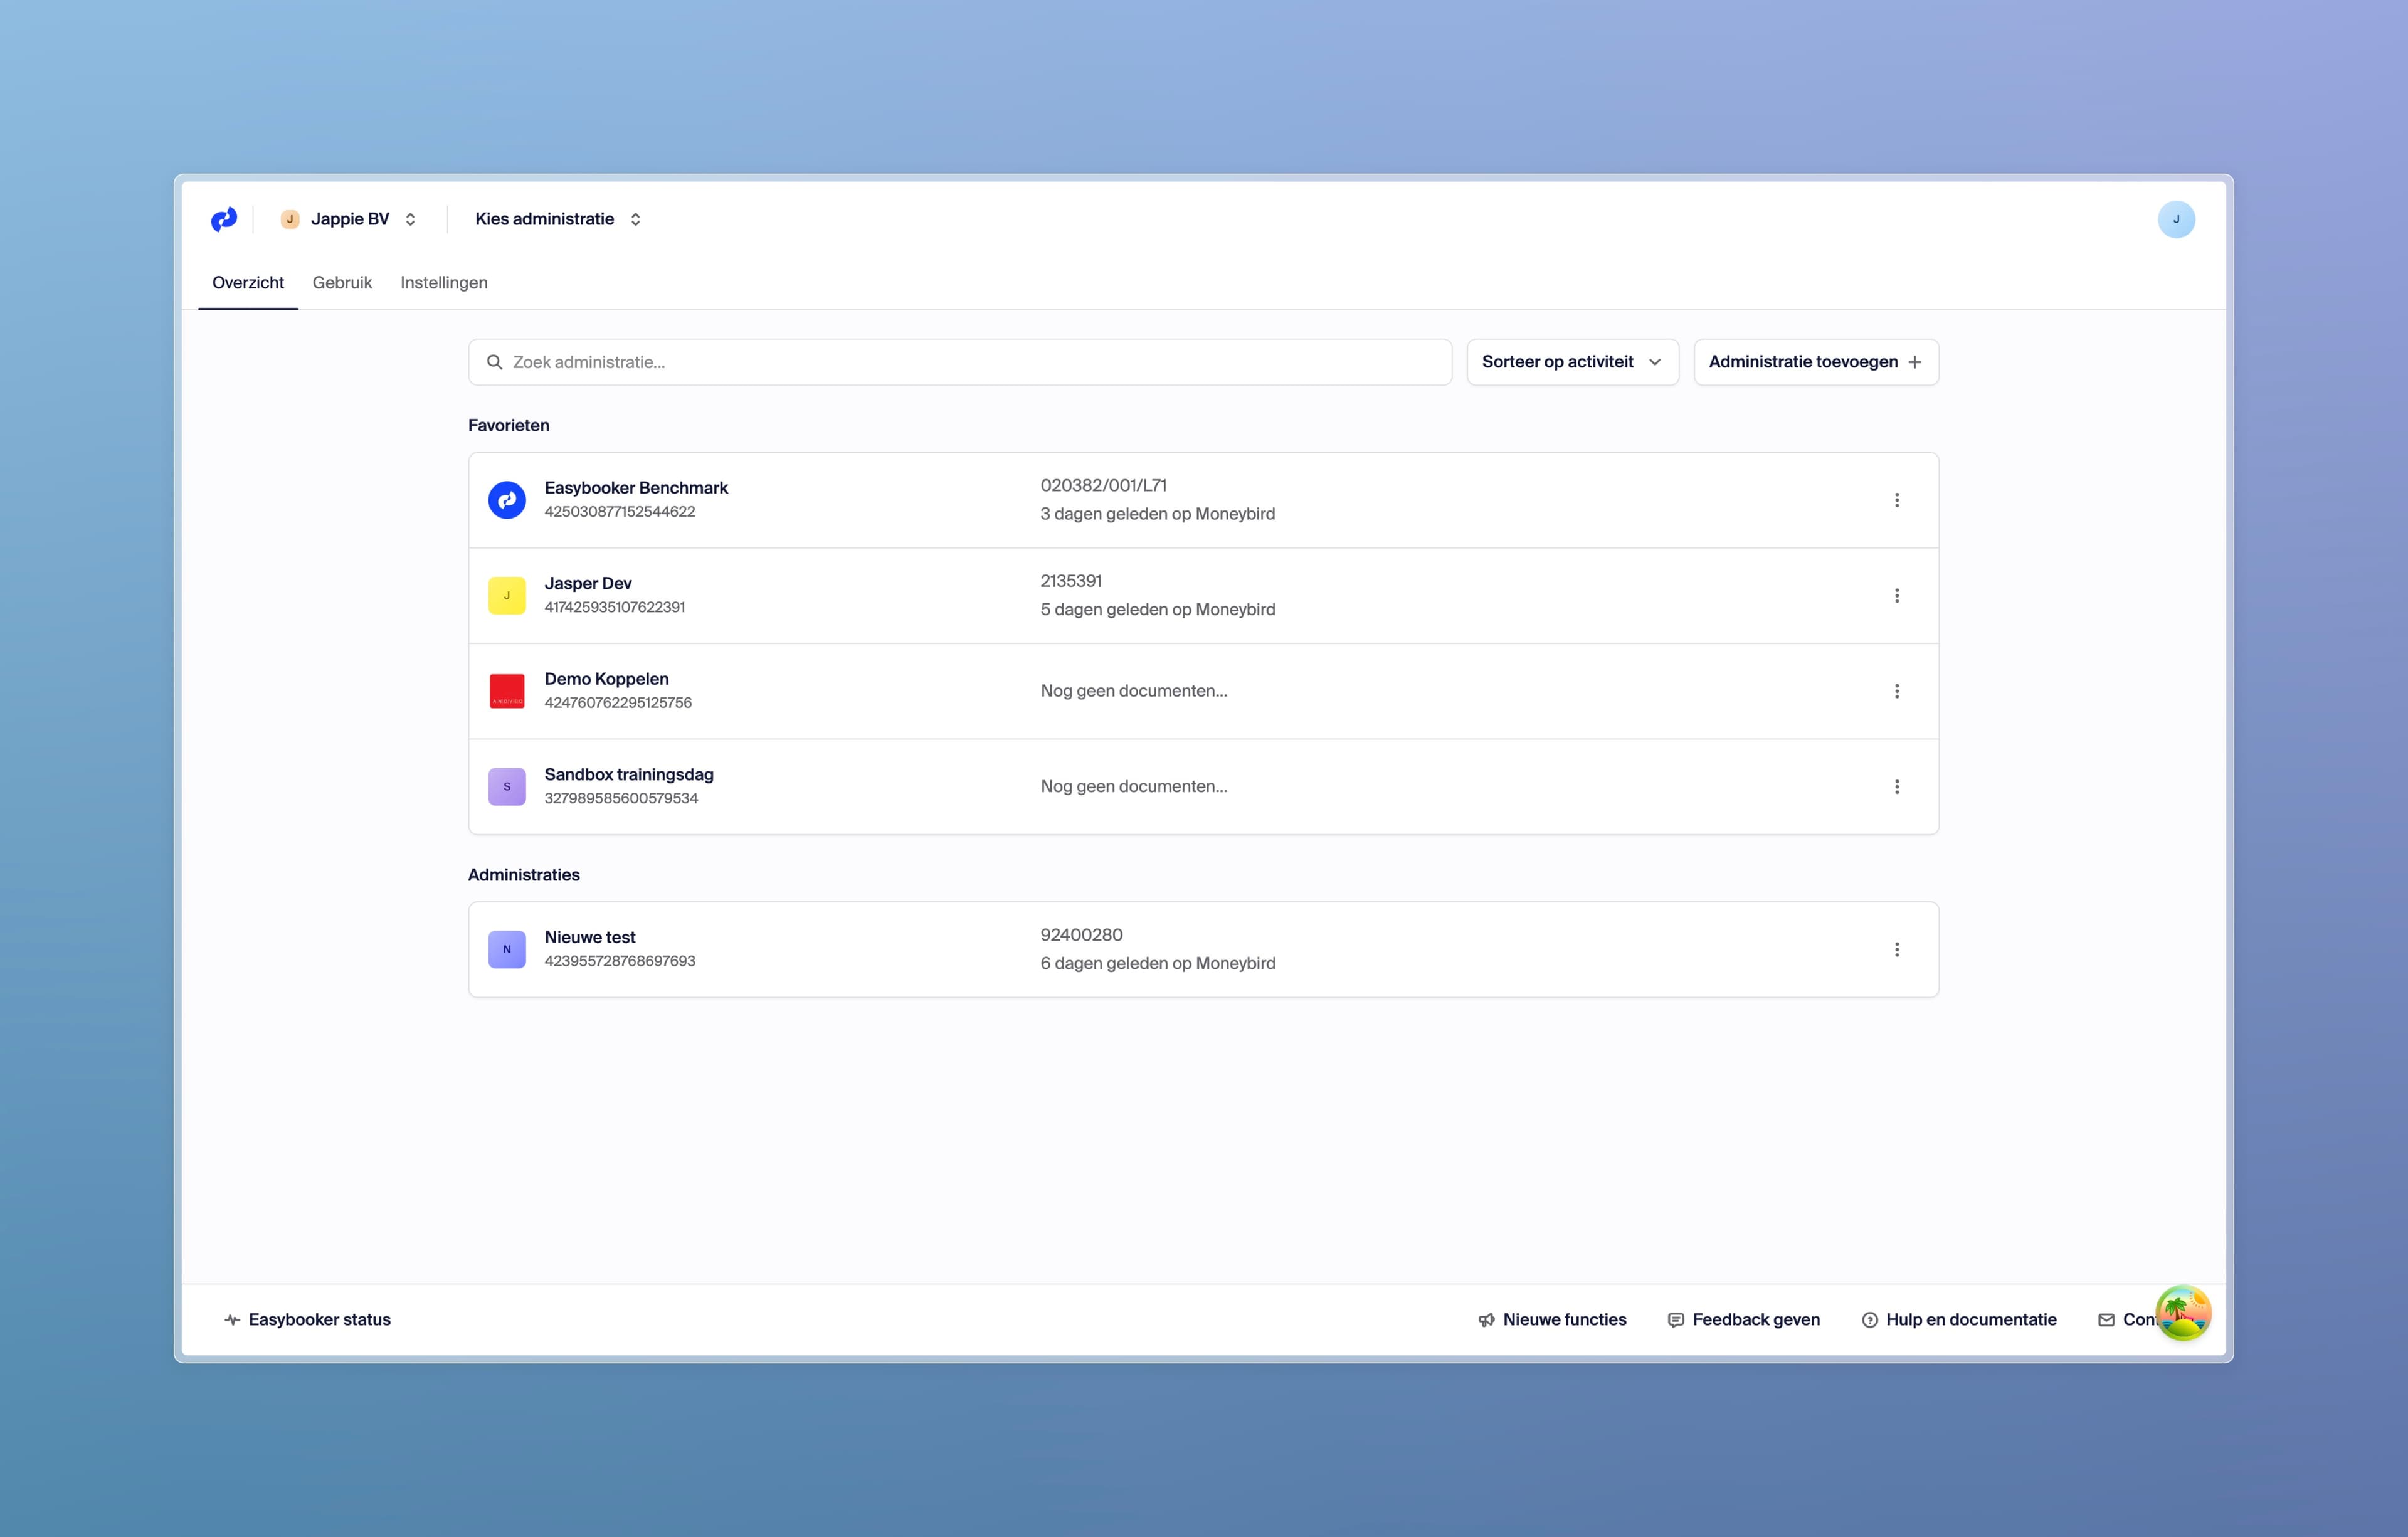Click the Administratie toevoegen button
Image resolution: width=2408 pixels, height=1537 pixels.
[1815, 362]
